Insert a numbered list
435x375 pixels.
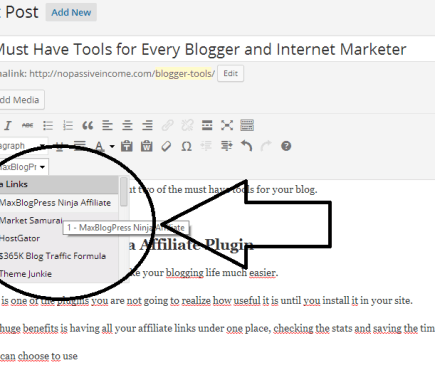[x=68, y=126]
